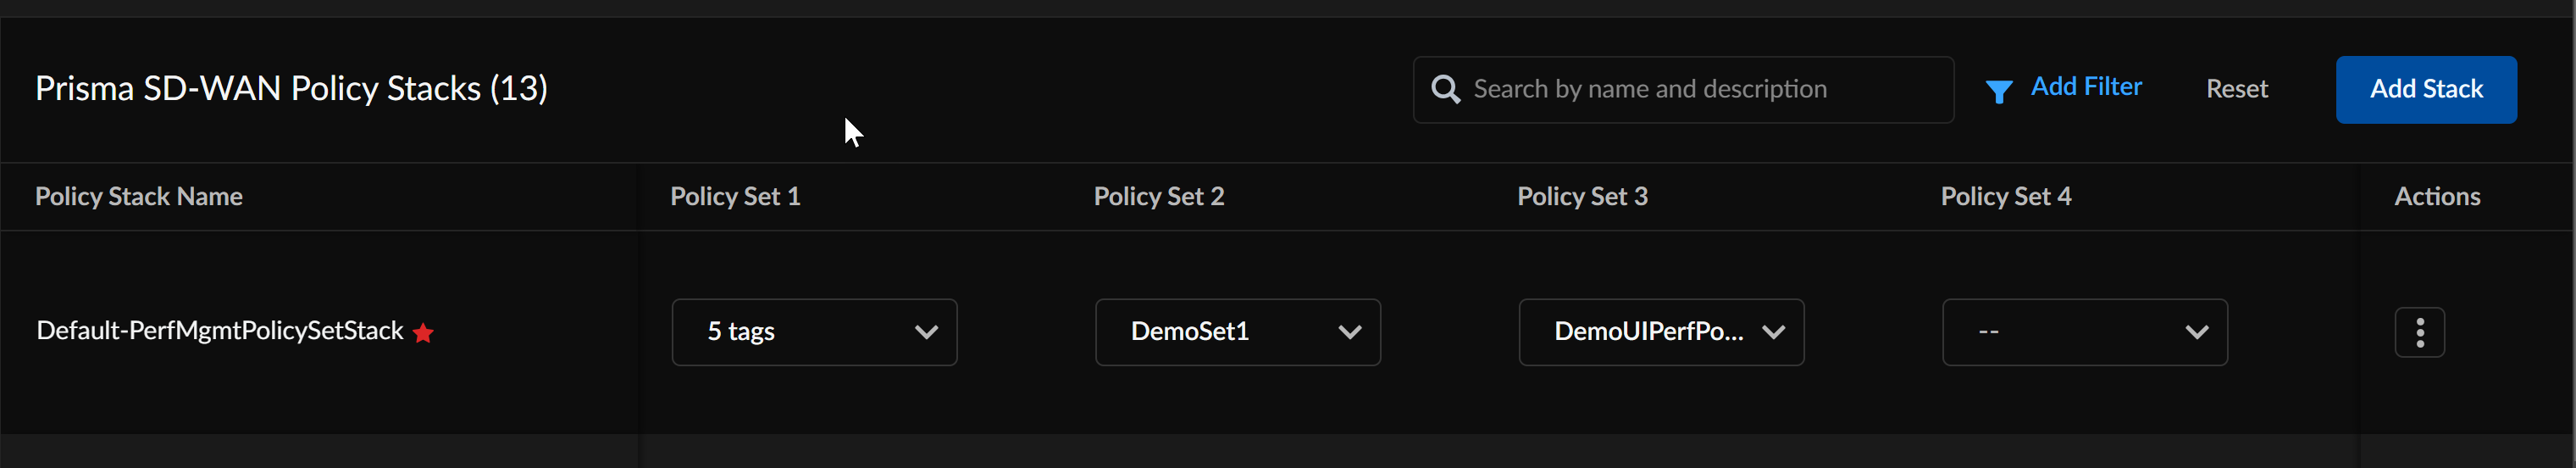Click the chevron arrow beside DemoUIPerfPo...
2576x468 pixels.
(x=1773, y=332)
